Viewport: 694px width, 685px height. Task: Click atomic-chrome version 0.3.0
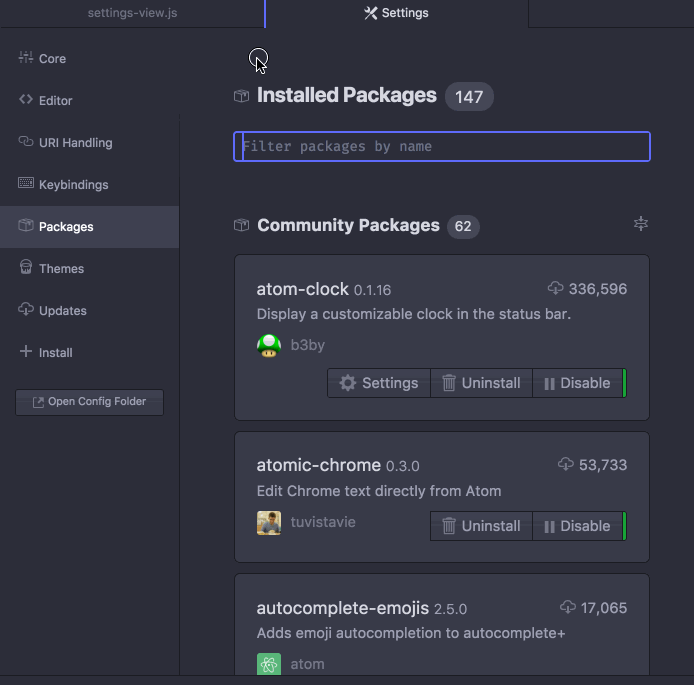pos(402,466)
